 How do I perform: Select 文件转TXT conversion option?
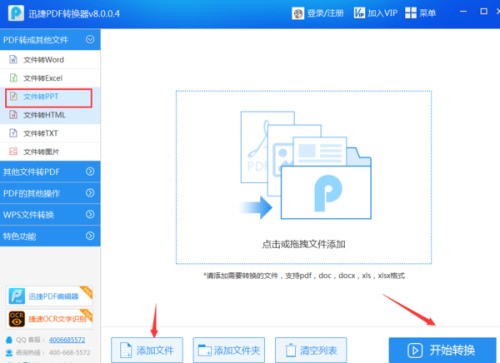tap(50, 133)
